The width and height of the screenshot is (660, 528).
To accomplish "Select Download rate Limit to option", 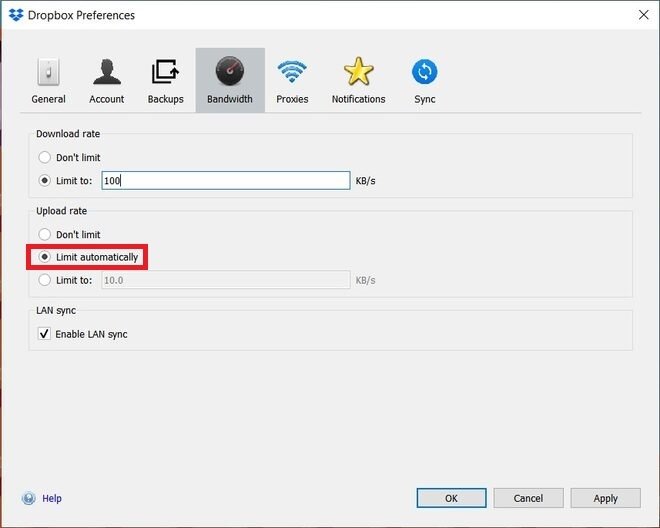I will 45,181.
